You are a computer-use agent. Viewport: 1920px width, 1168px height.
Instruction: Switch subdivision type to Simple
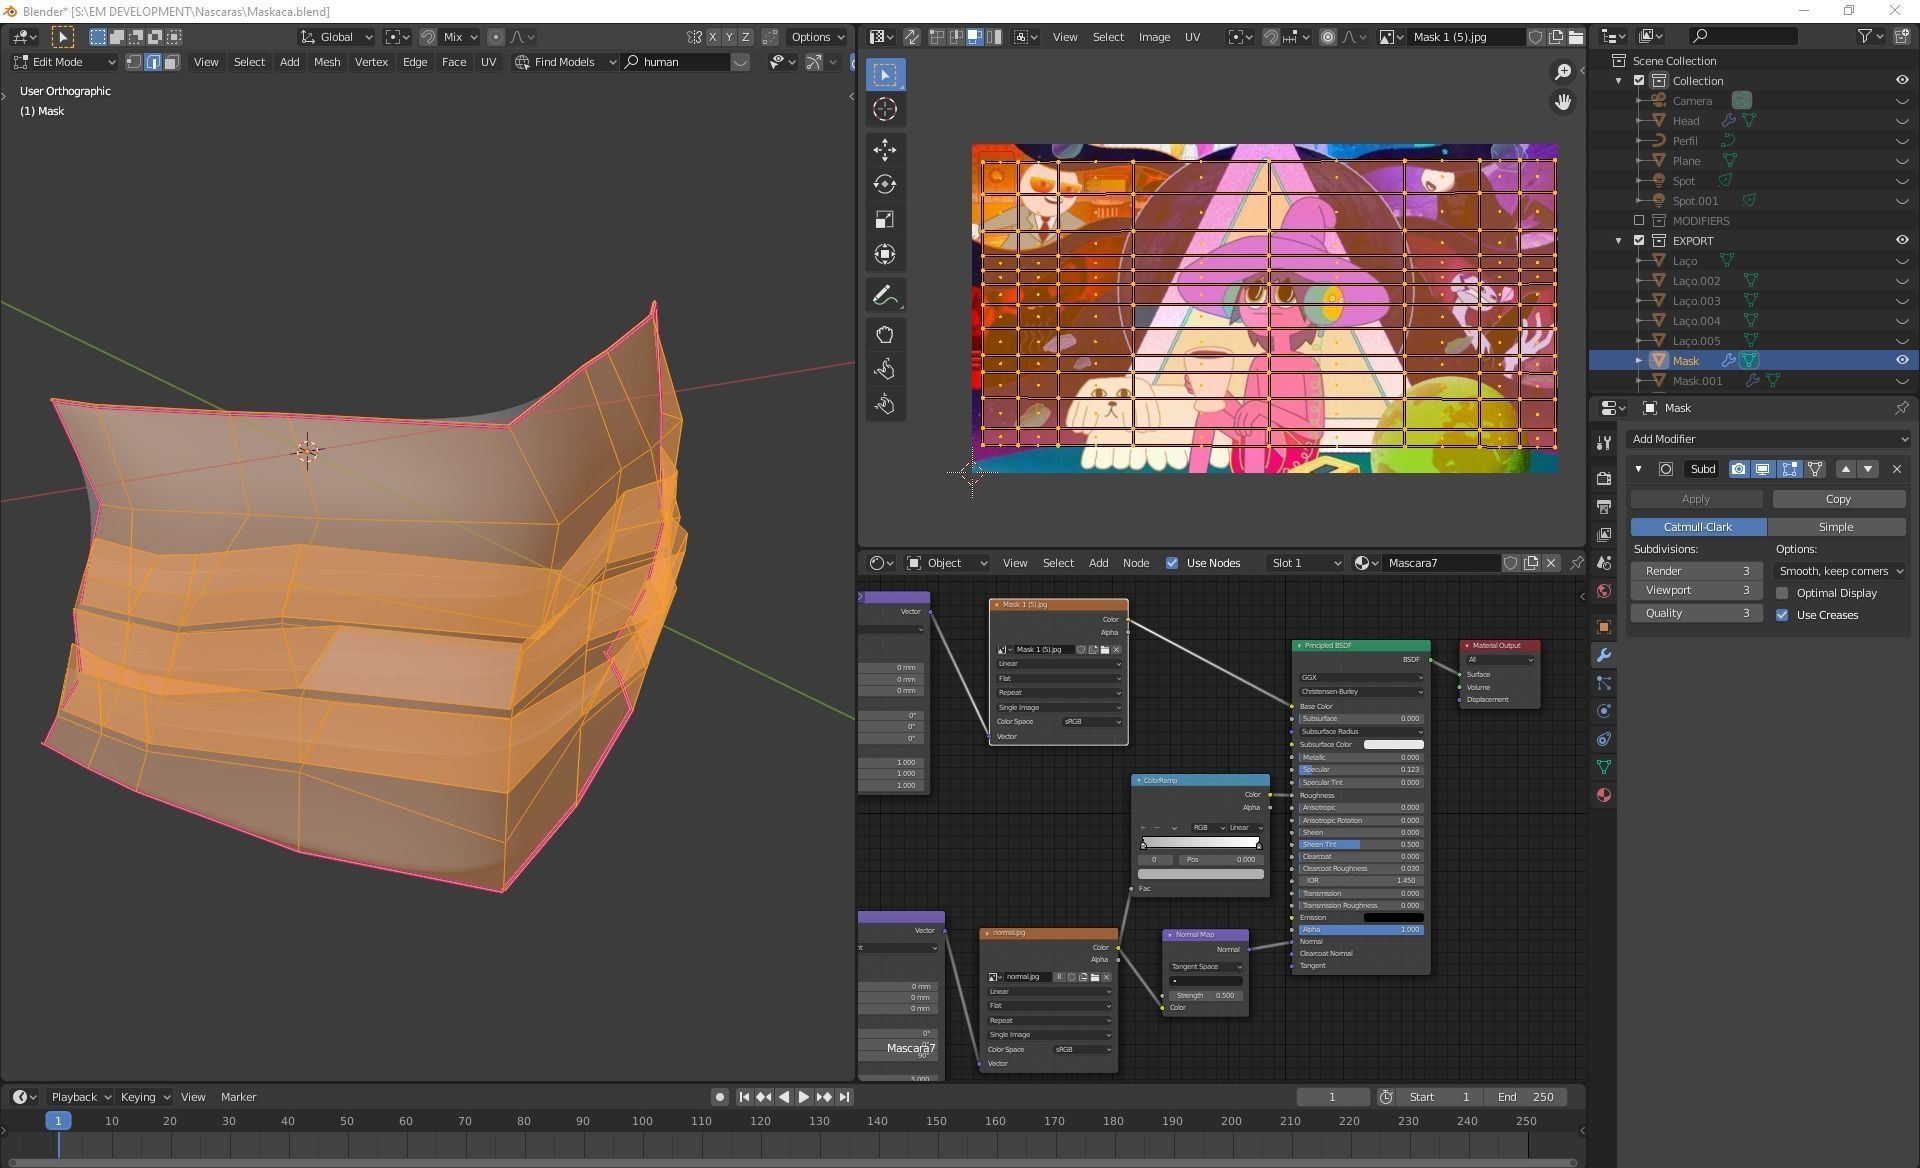pos(1835,527)
